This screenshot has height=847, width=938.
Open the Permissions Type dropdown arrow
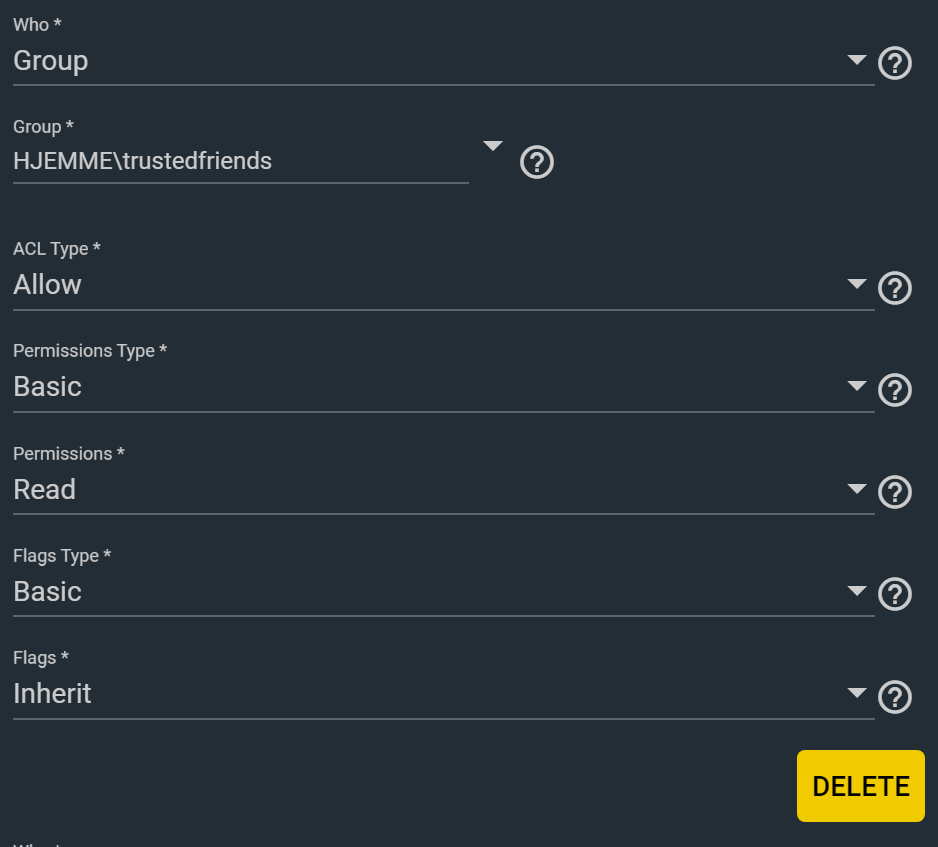pos(856,386)
